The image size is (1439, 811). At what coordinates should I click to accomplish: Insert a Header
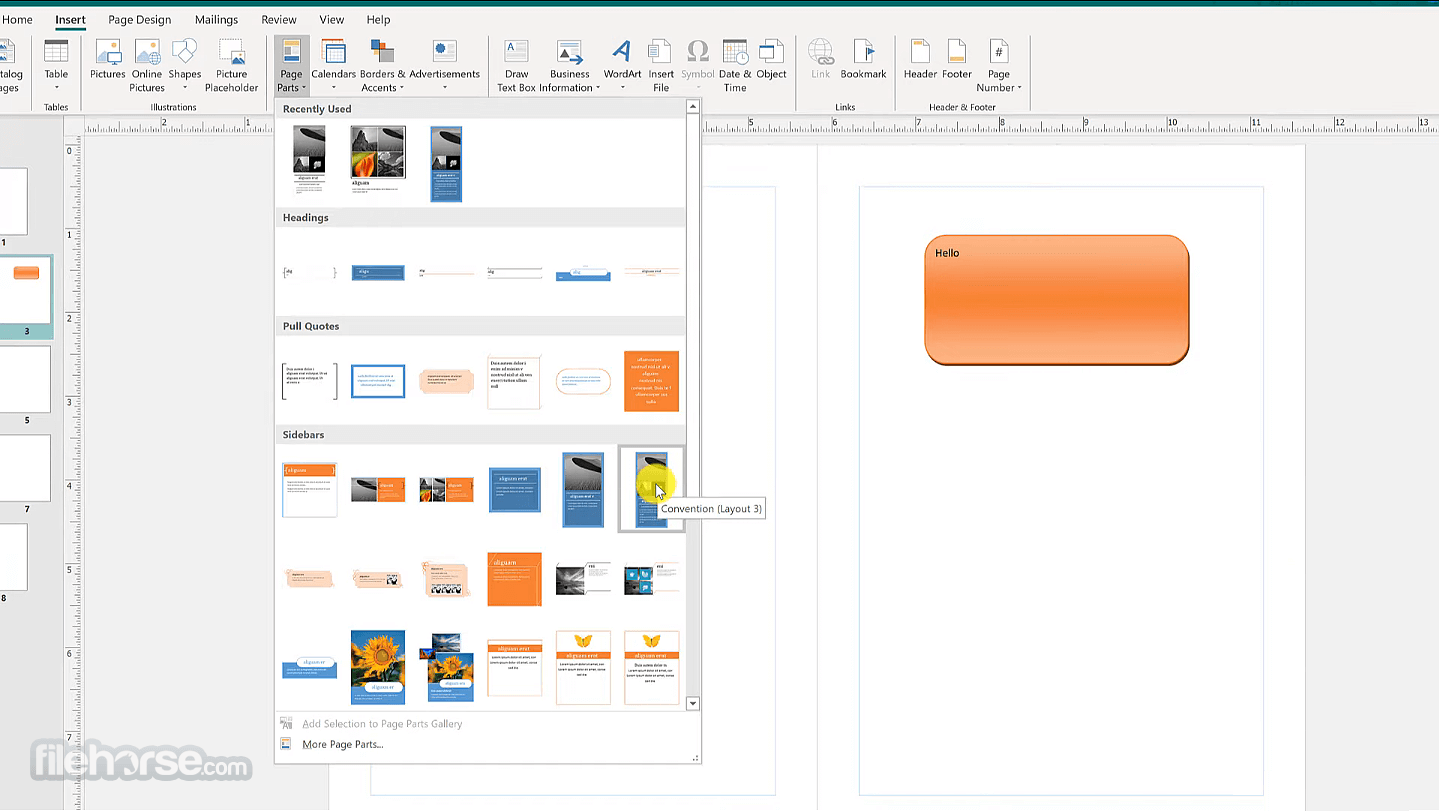coord(920,61)
